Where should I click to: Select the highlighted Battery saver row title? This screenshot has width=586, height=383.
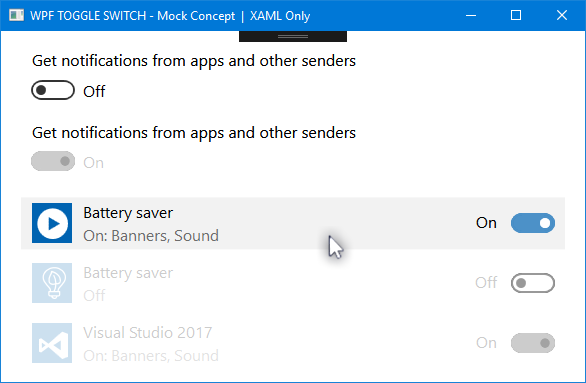click(x=128, y=213)
